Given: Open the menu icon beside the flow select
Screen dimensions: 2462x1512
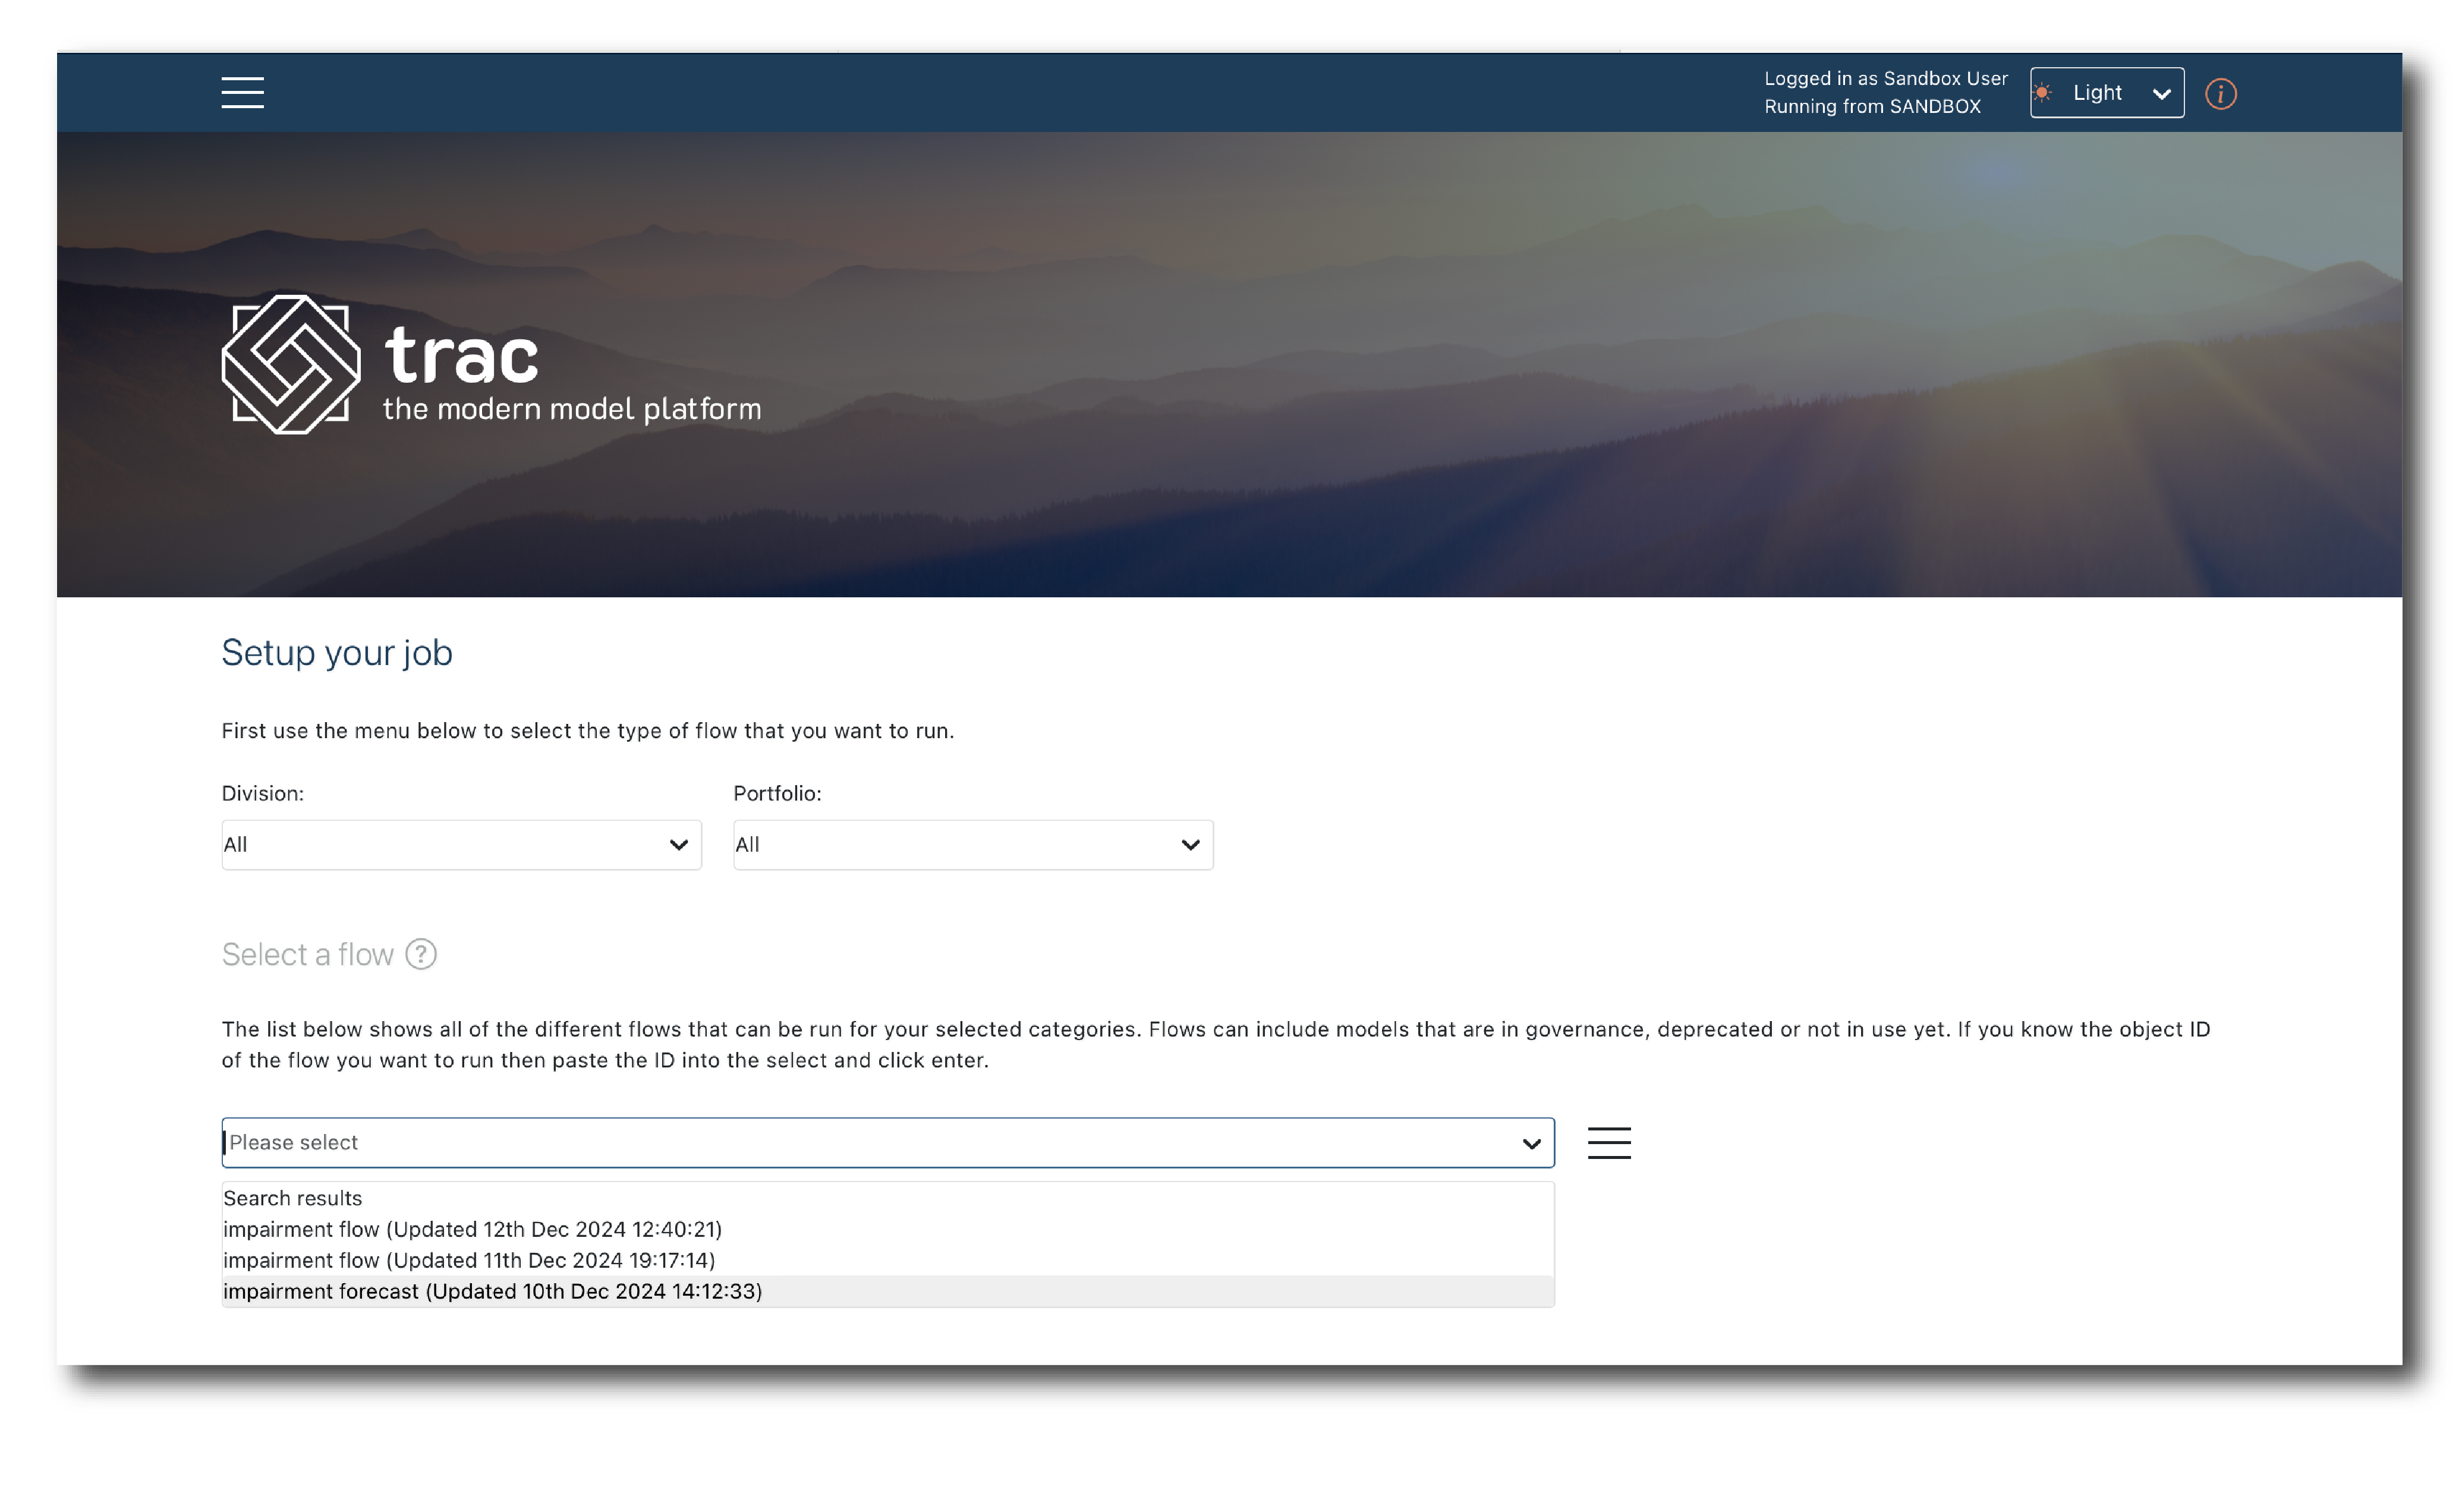Looking at the screenshot, I should [x=1608, y=1142].
